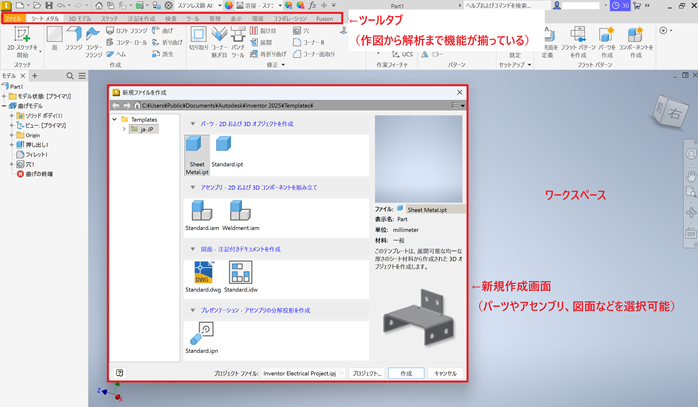Click the shopping cart icon in title bar
The width and height of the screenshot is (698, 407).
pyautogui.click(x=637, y=5)
